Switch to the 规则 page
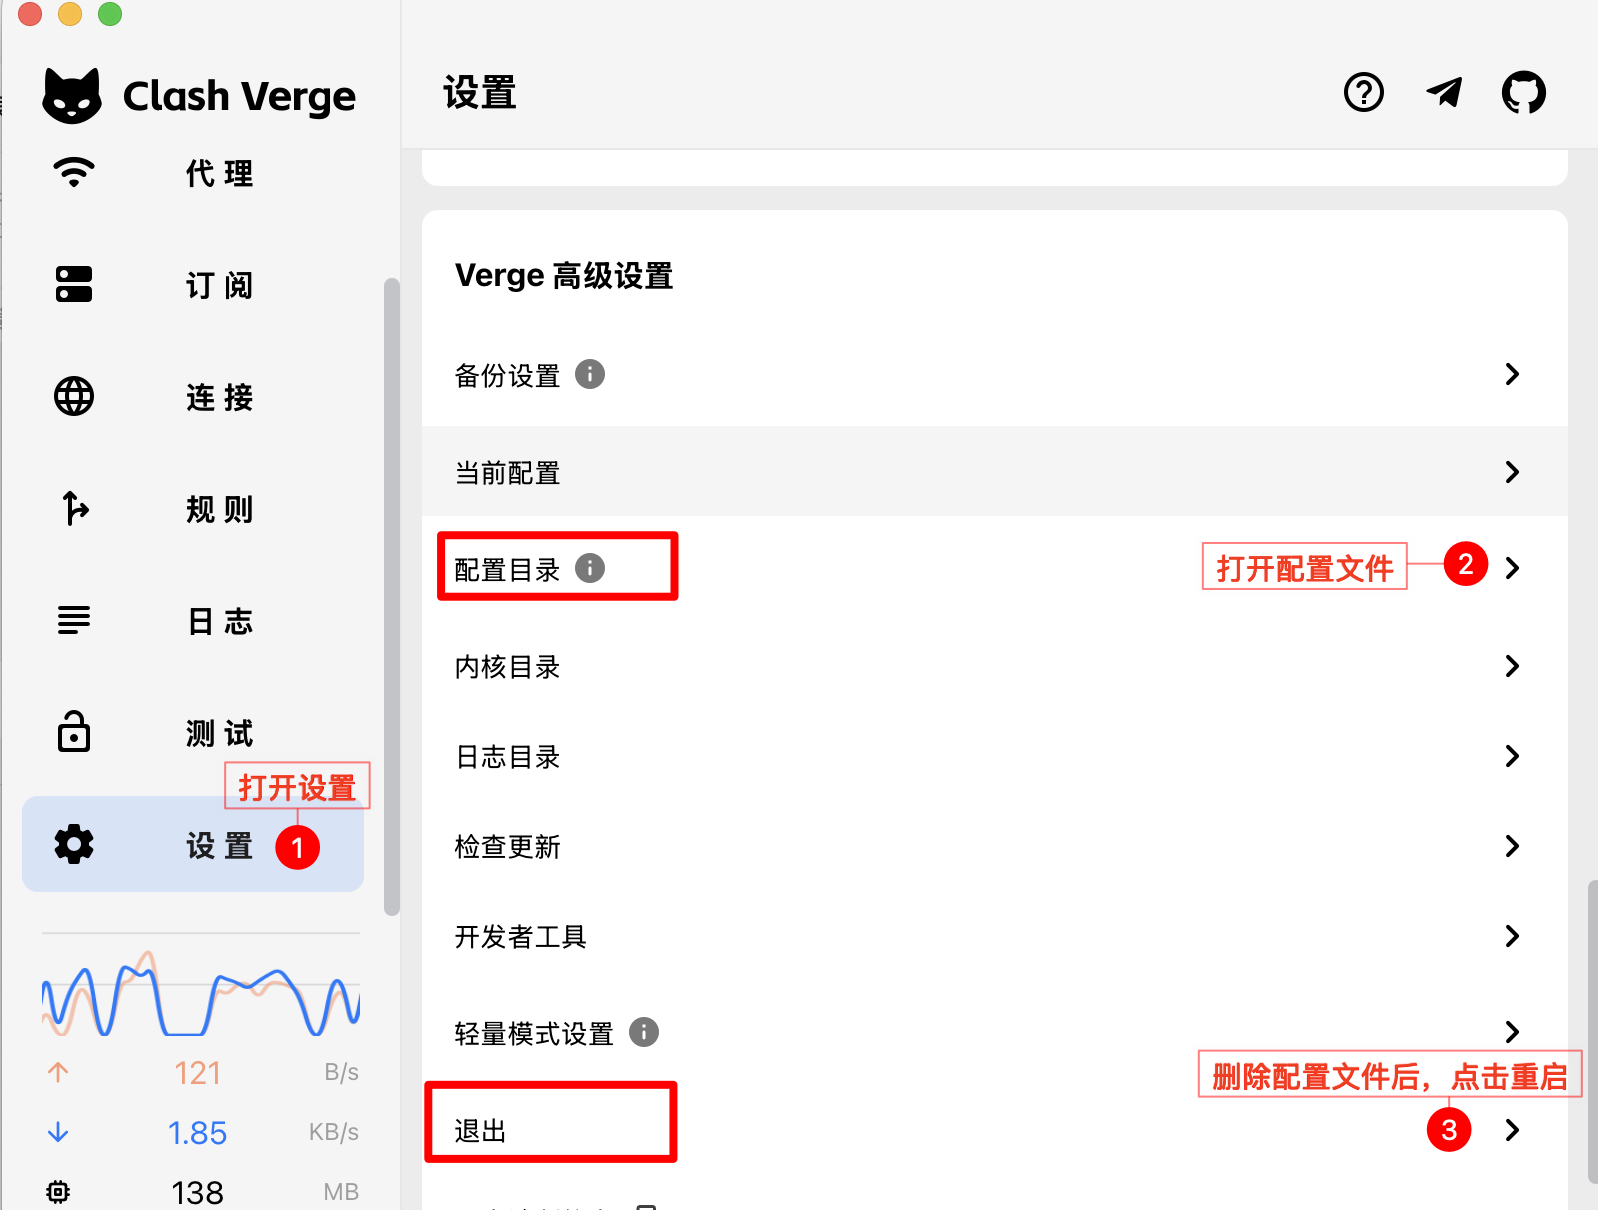The image size is (1598, 1210). (x=193, y=508)
